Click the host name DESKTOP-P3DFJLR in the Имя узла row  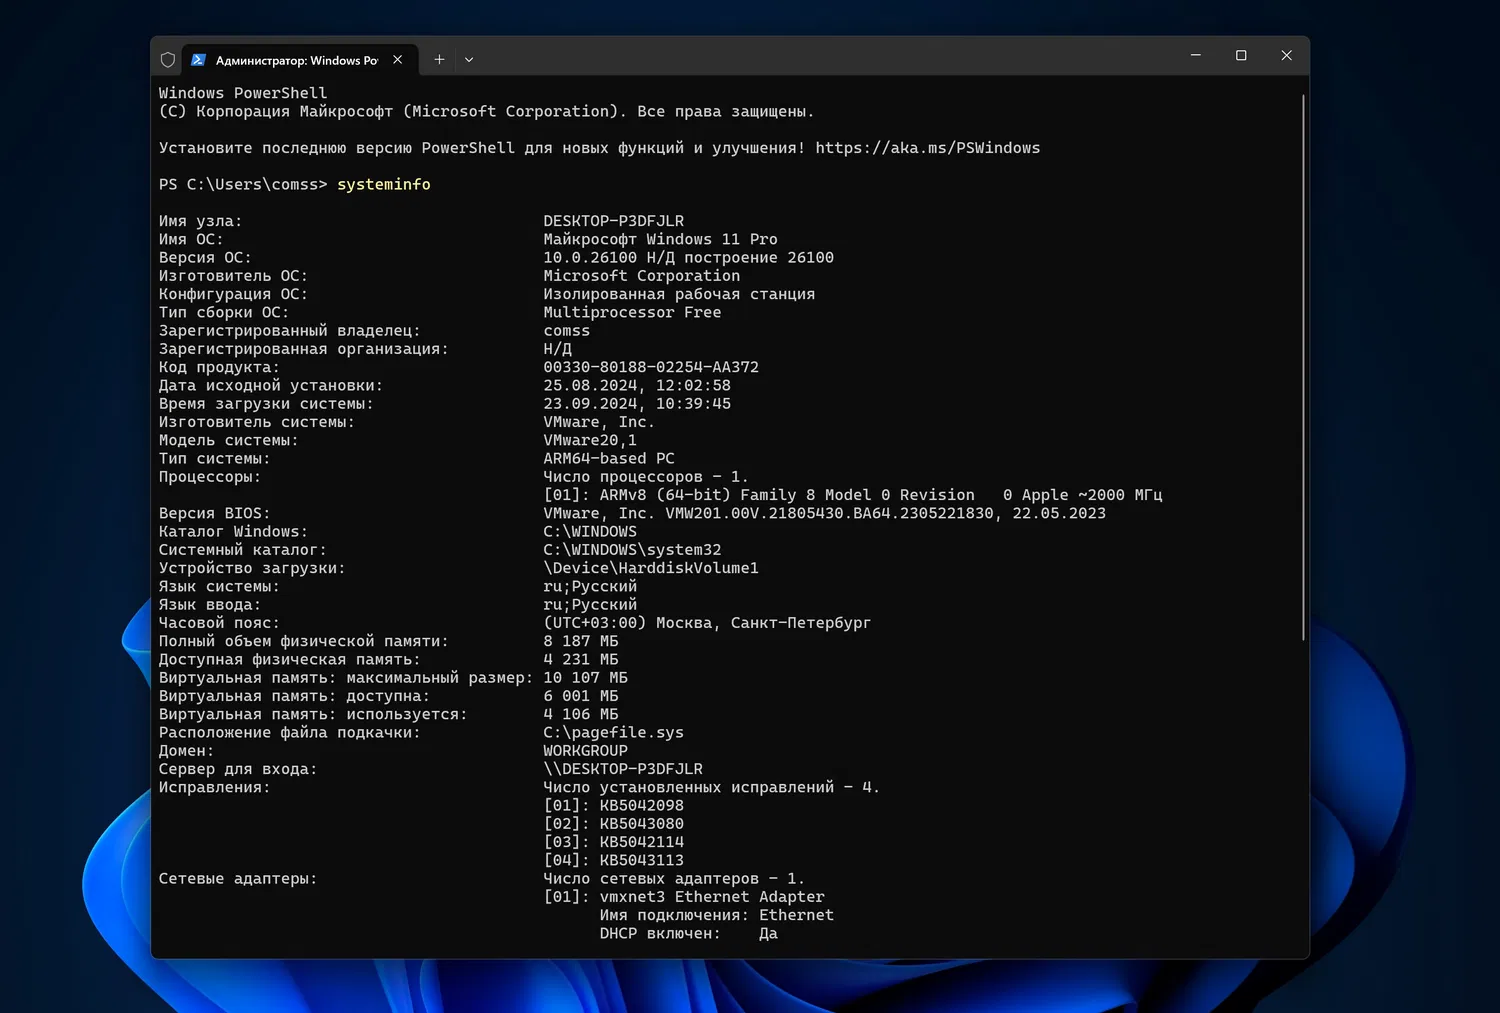614,221
